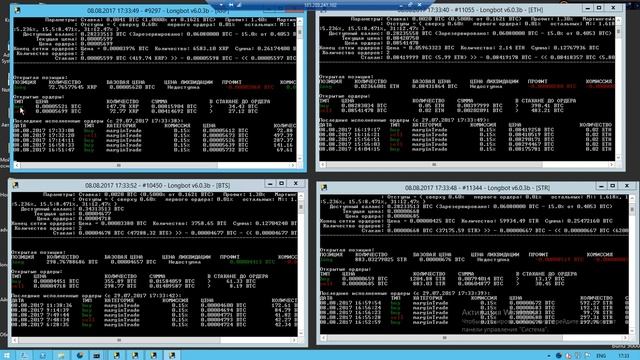Click horizontal scroll thumb in BTS window
Image resolution: width=640 pixels, height=360 pixels.
(x=119, y=340)
